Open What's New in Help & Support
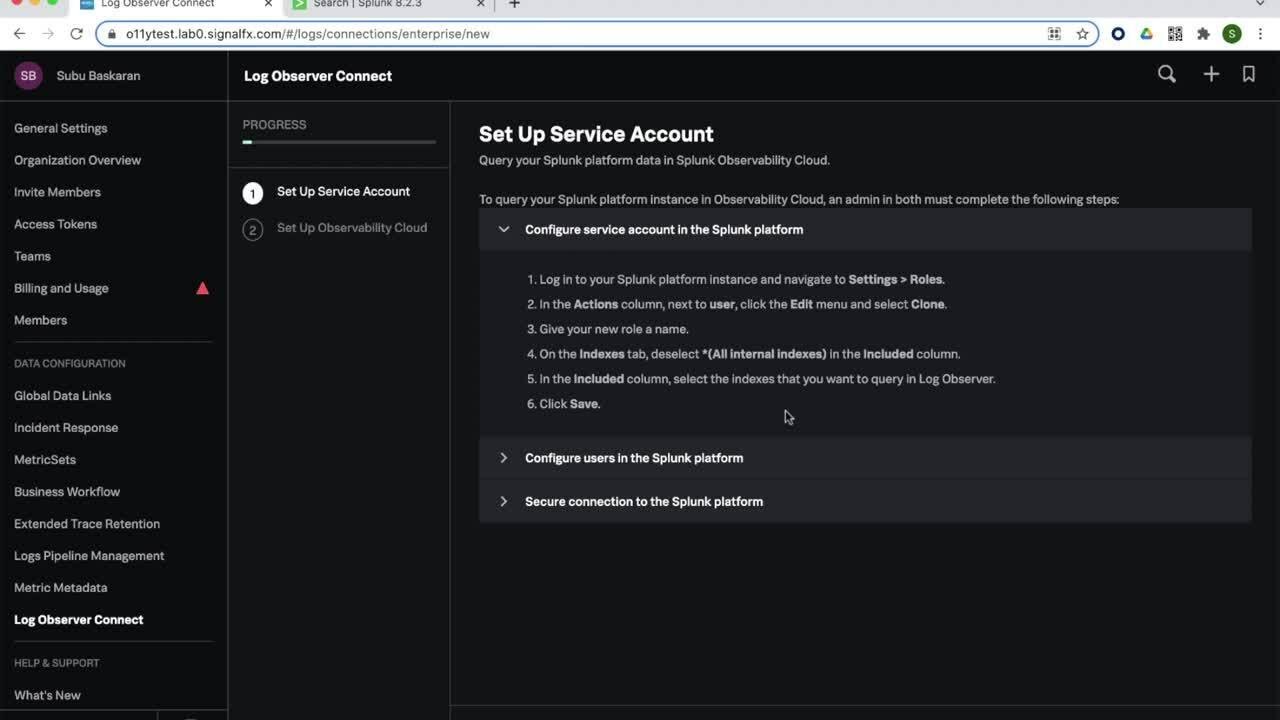The width and height of the screenshot is (1280, 720). tap(47, 695)
